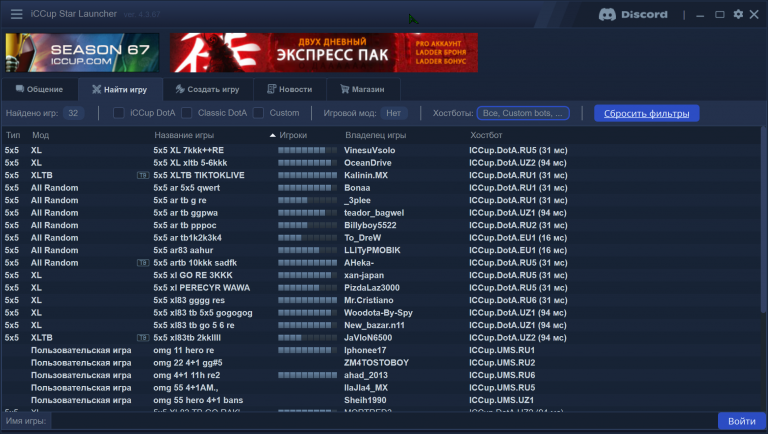The width and height of the screenshot is (768, 434).
Task: Select game 5x5 ar tb ggpwa
Action: (x=382, y=213)
